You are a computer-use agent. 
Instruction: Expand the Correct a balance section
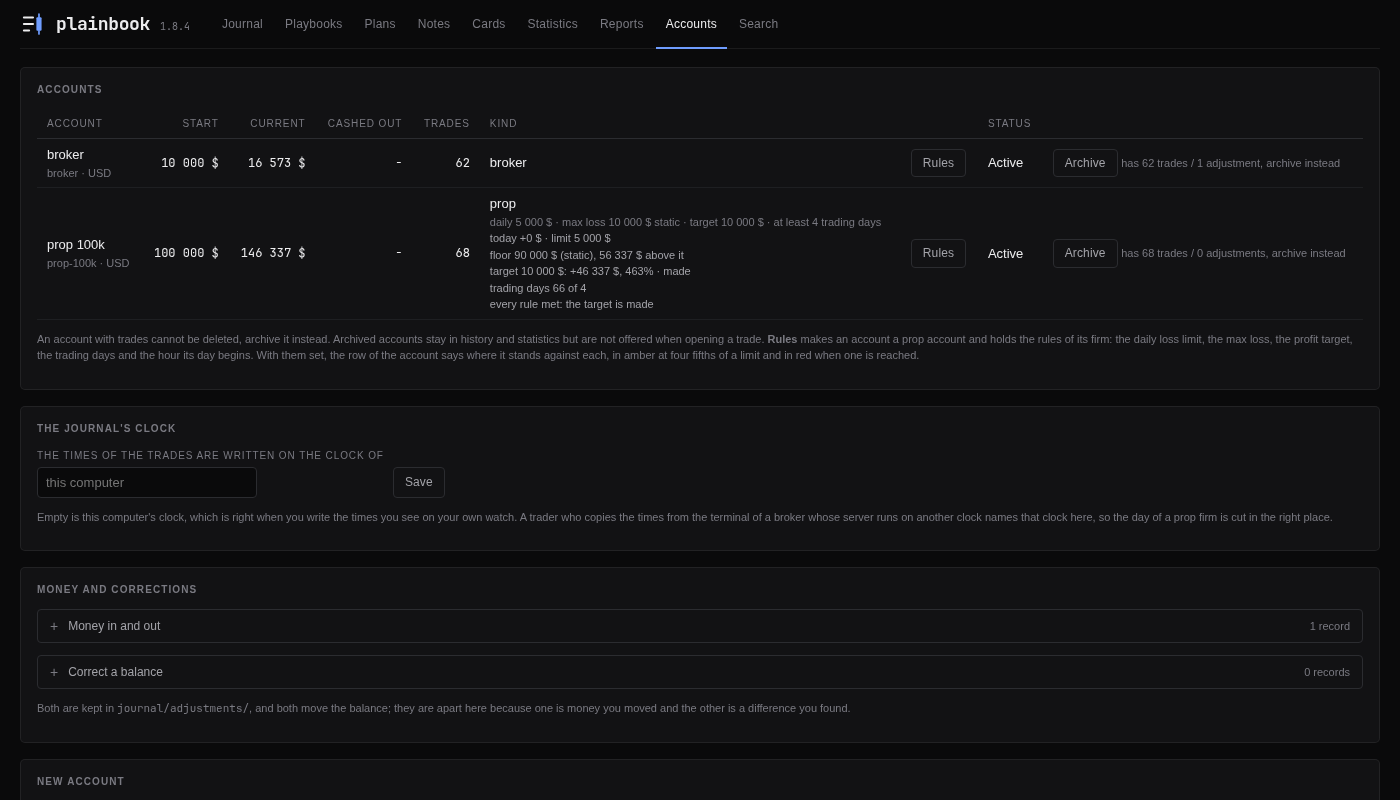pyautogui.click(x=700, y=672)
